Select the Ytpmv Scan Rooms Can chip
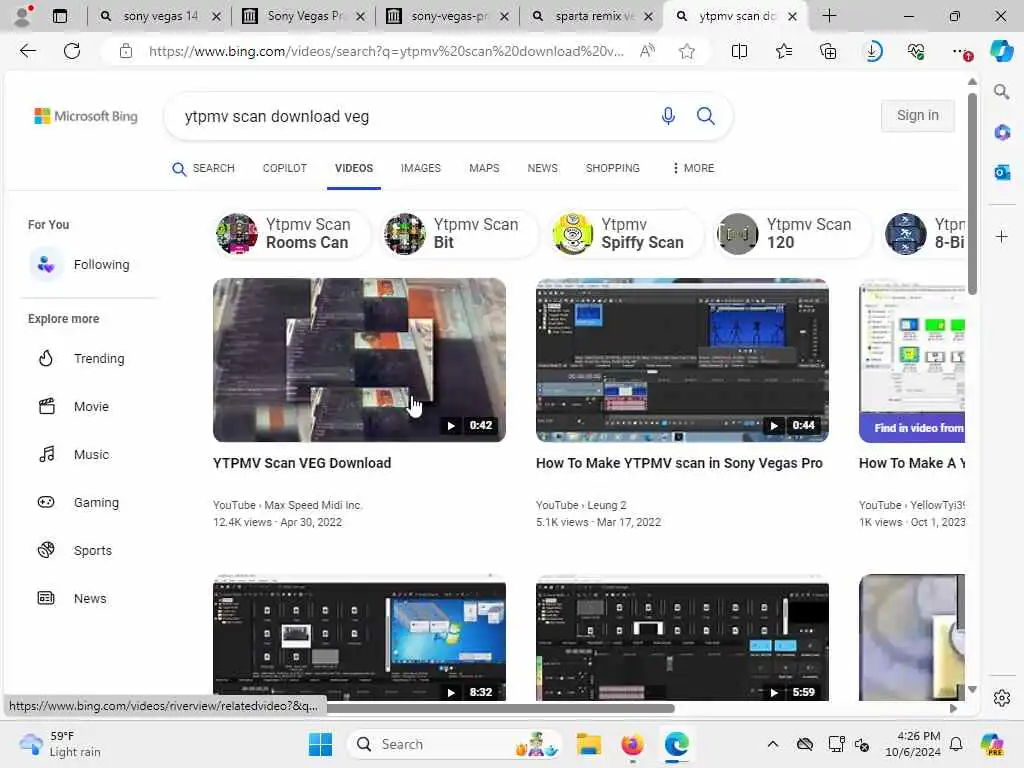The width and height of the screenshot is (1024, 768). point(292,233)
